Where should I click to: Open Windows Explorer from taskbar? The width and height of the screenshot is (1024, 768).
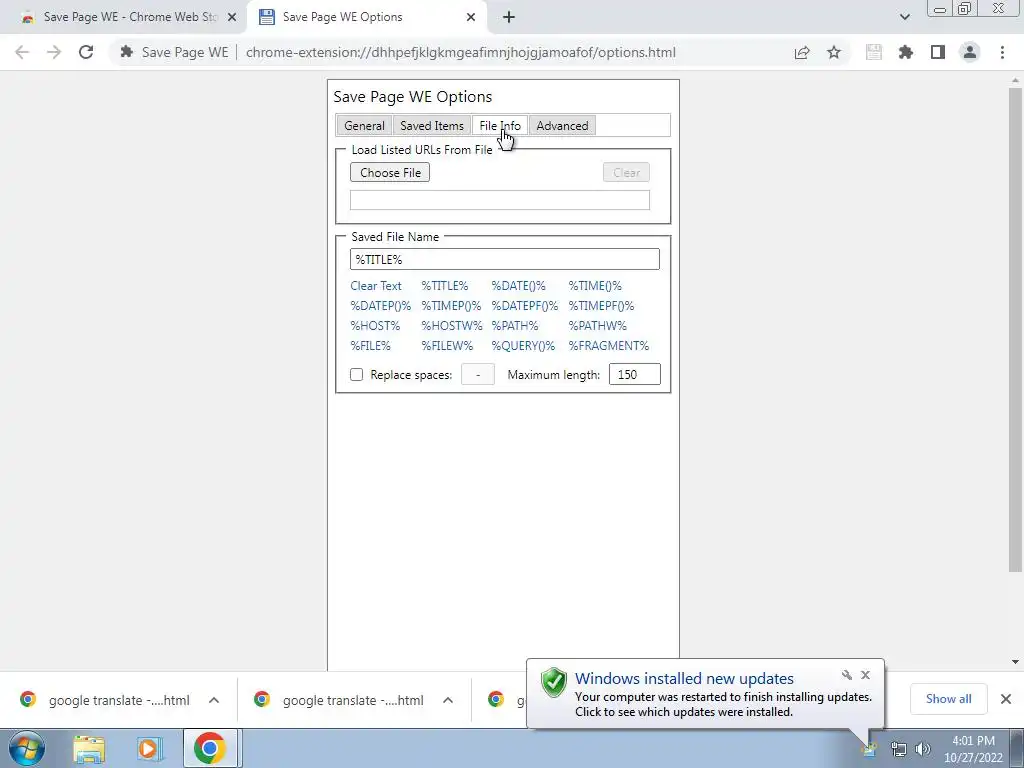(x=89, y=748)
